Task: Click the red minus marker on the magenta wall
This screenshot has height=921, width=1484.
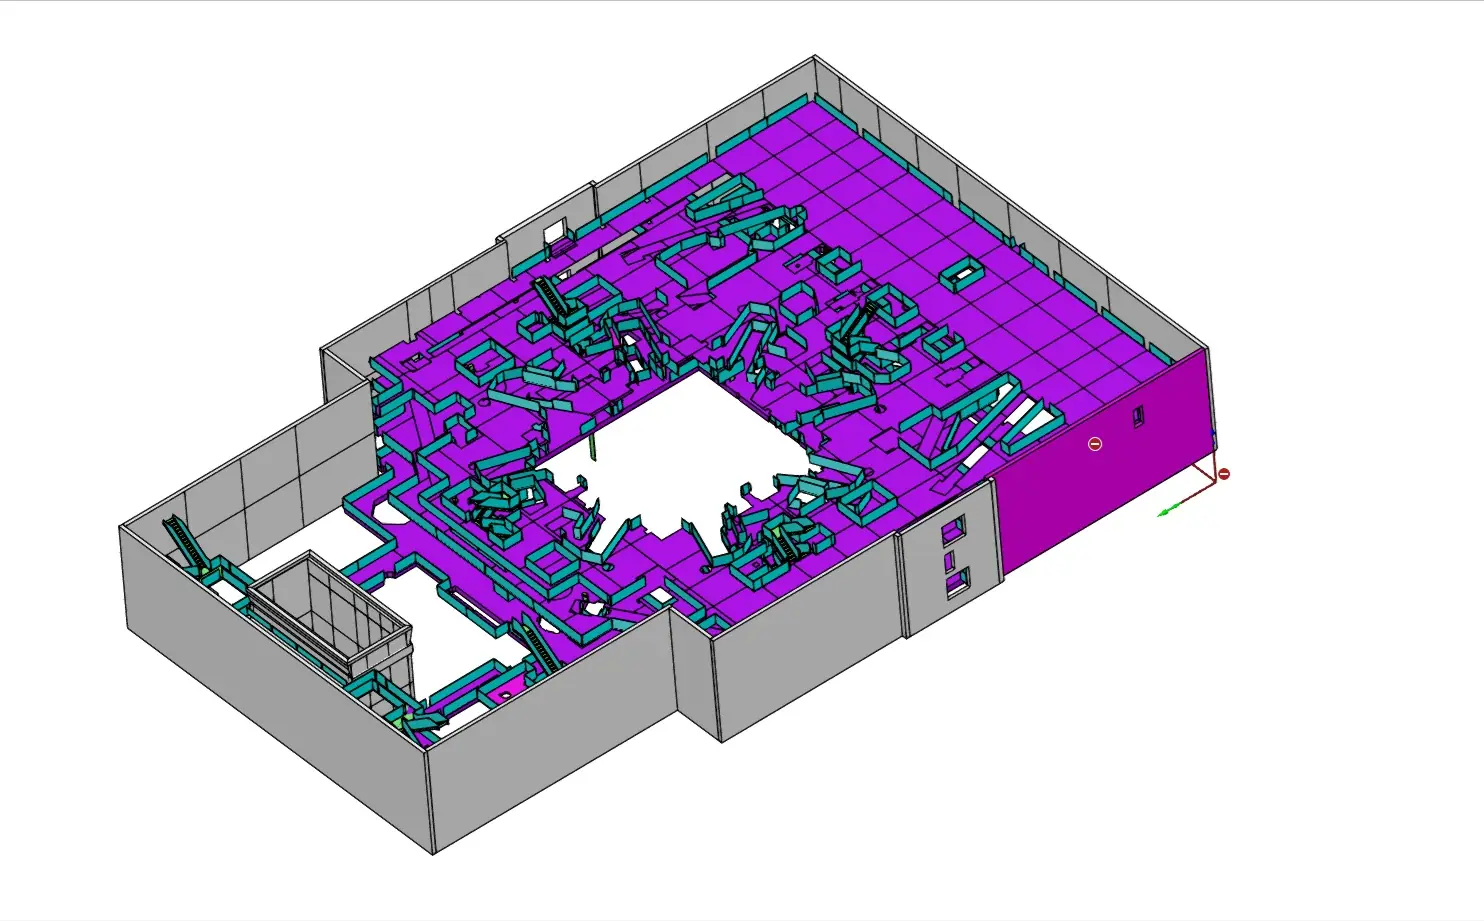Action: 1095,444
